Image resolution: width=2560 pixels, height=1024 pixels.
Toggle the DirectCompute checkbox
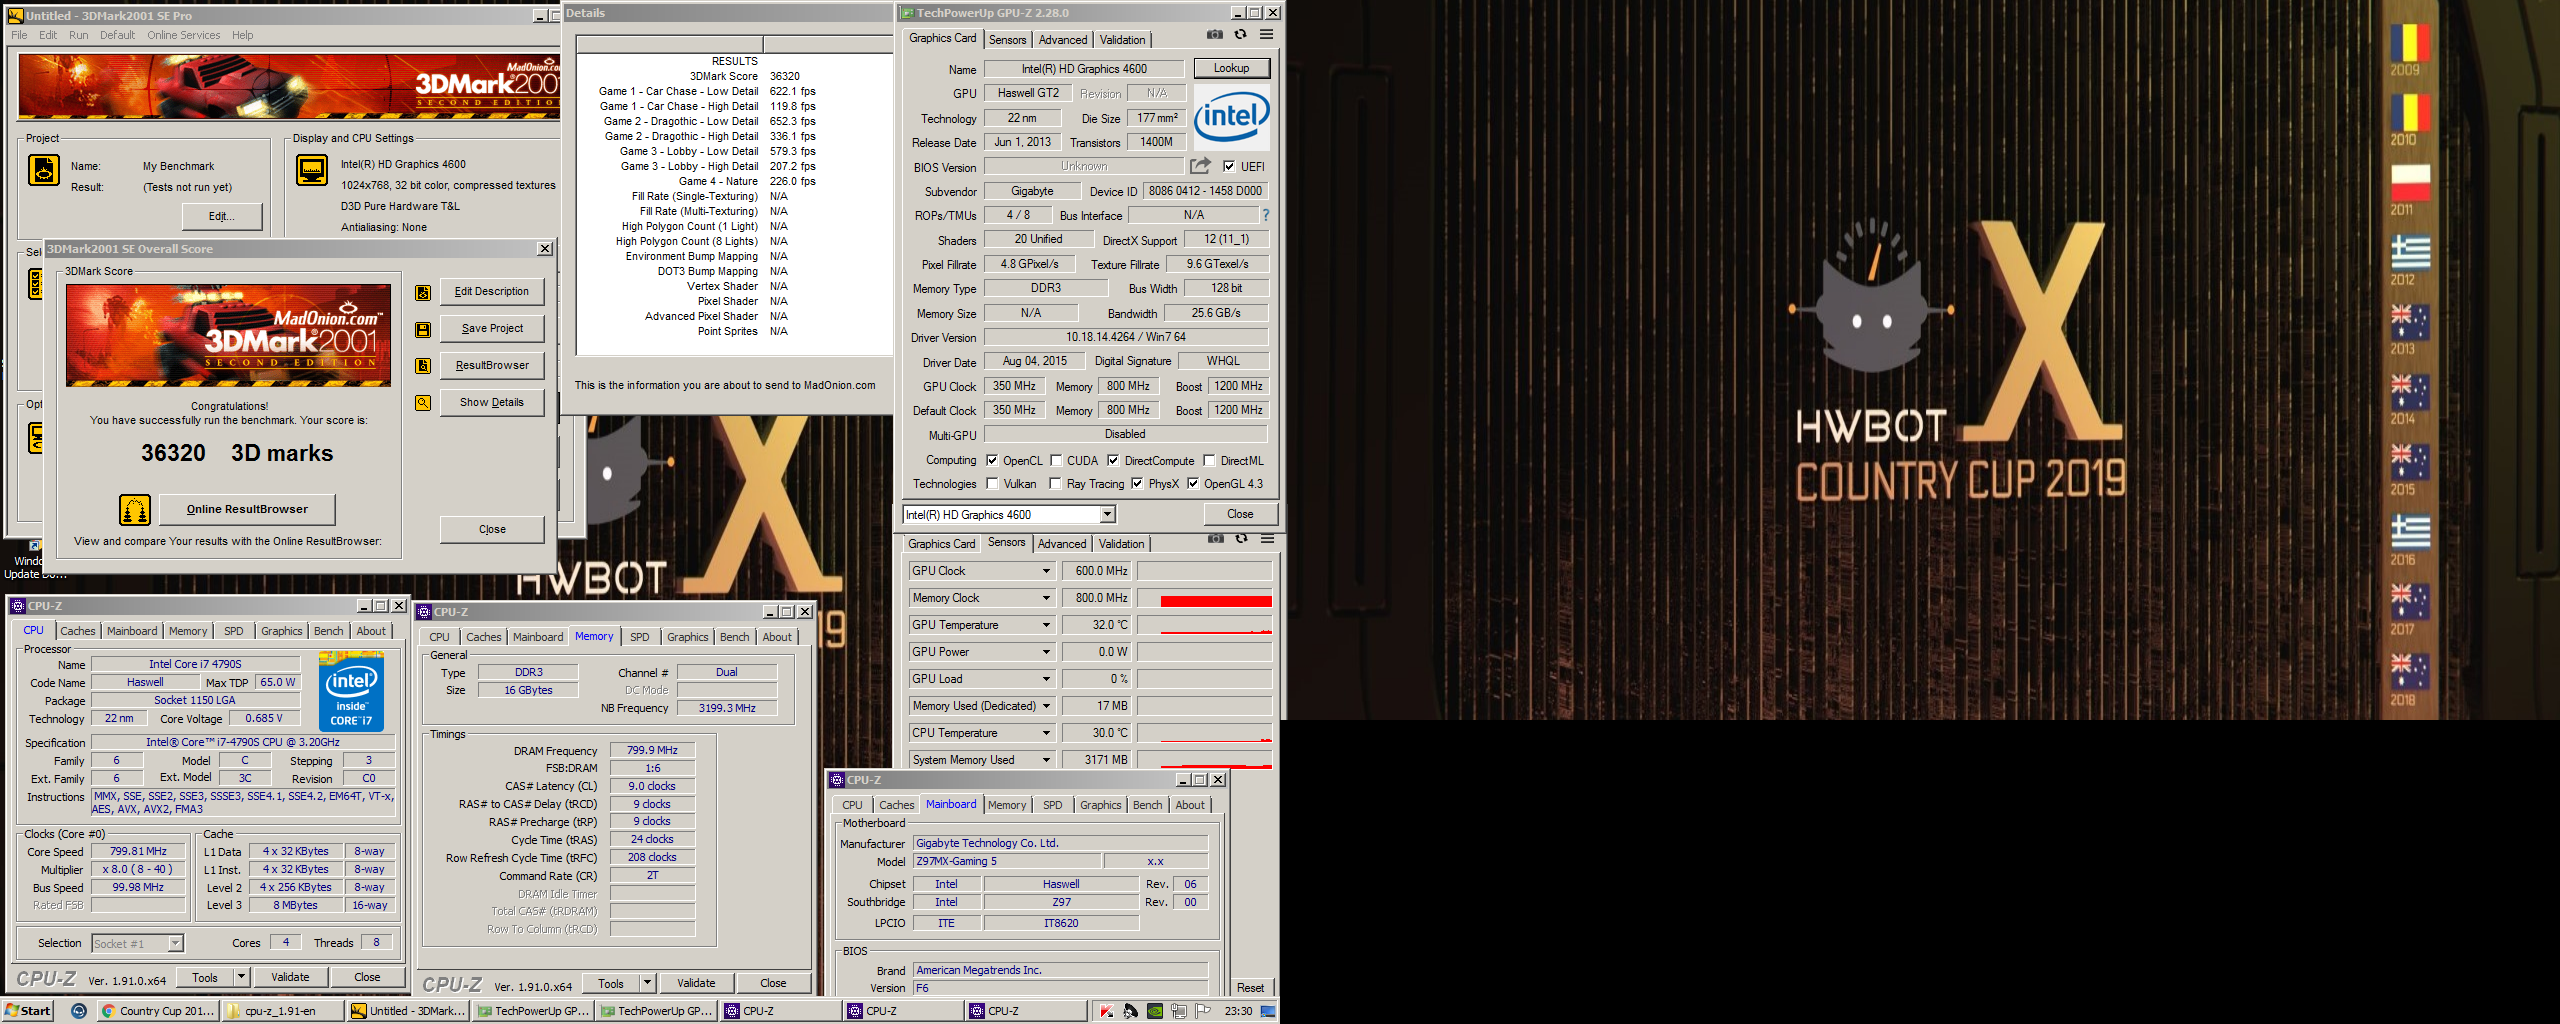(1113, 461)
